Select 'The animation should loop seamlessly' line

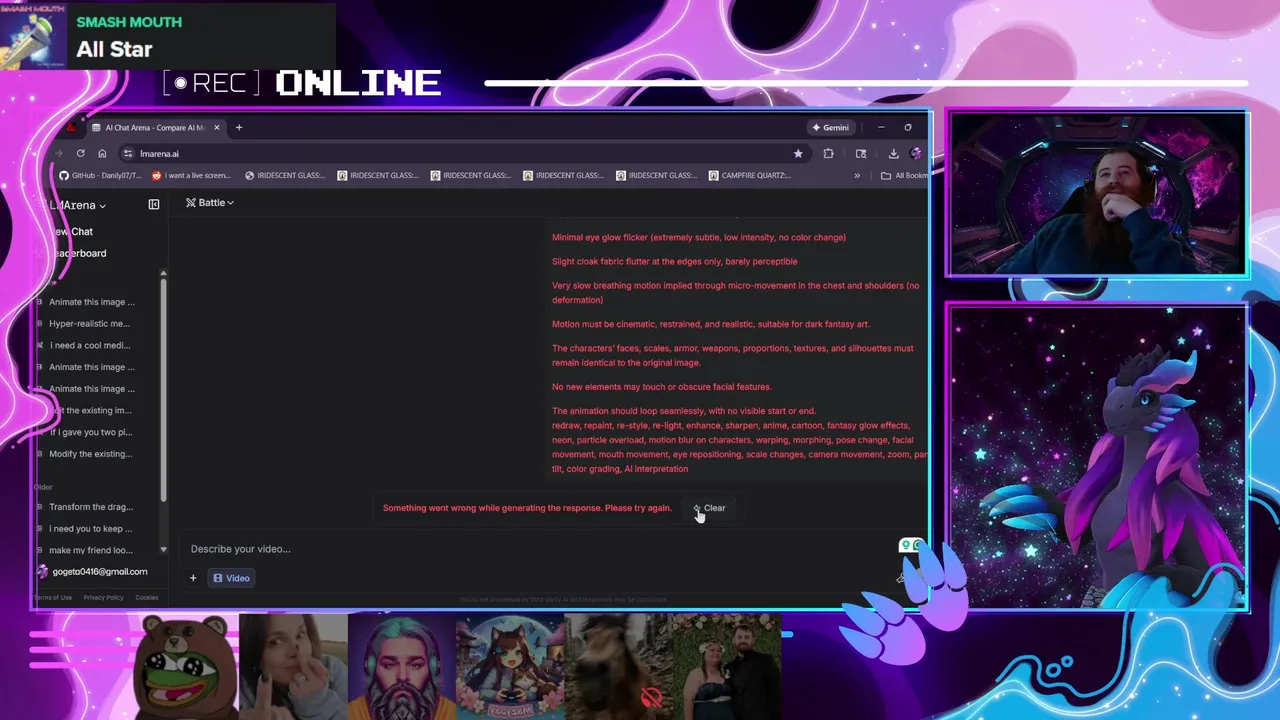coord(684,411)
